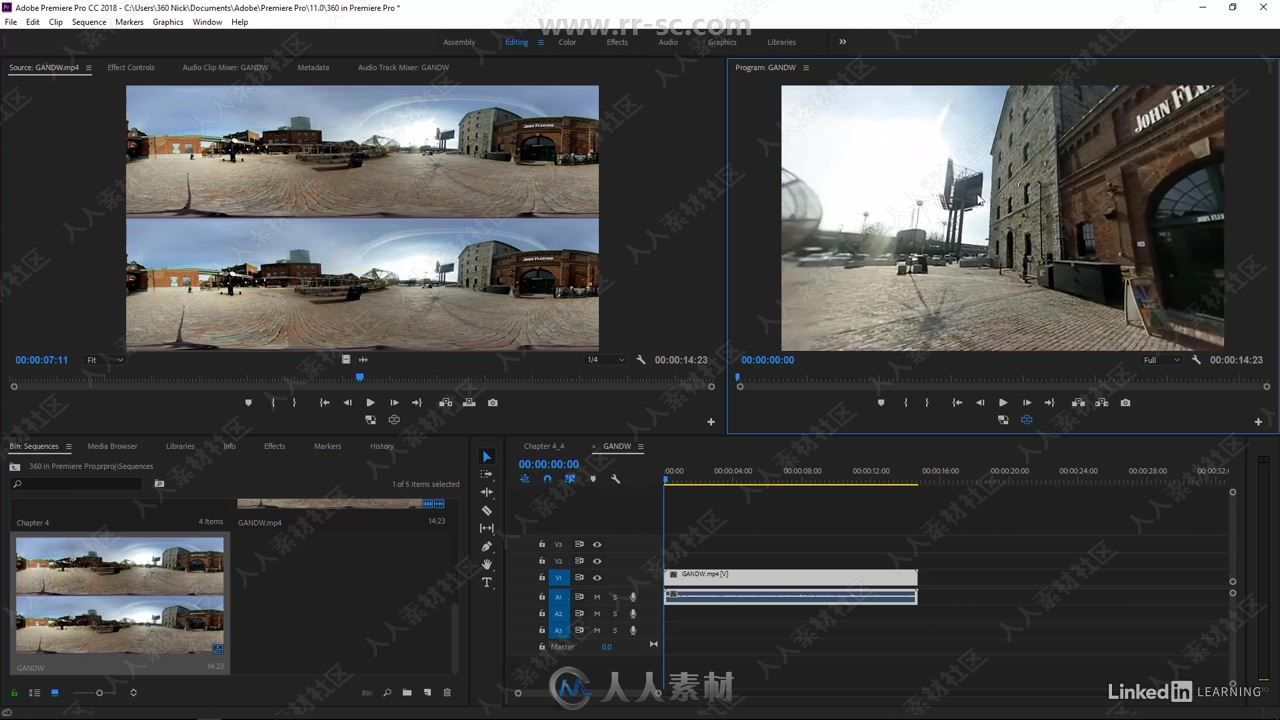Open GANDW timeline panel menu
This screenshot has width=1280, height=720.
coord(640,446)
